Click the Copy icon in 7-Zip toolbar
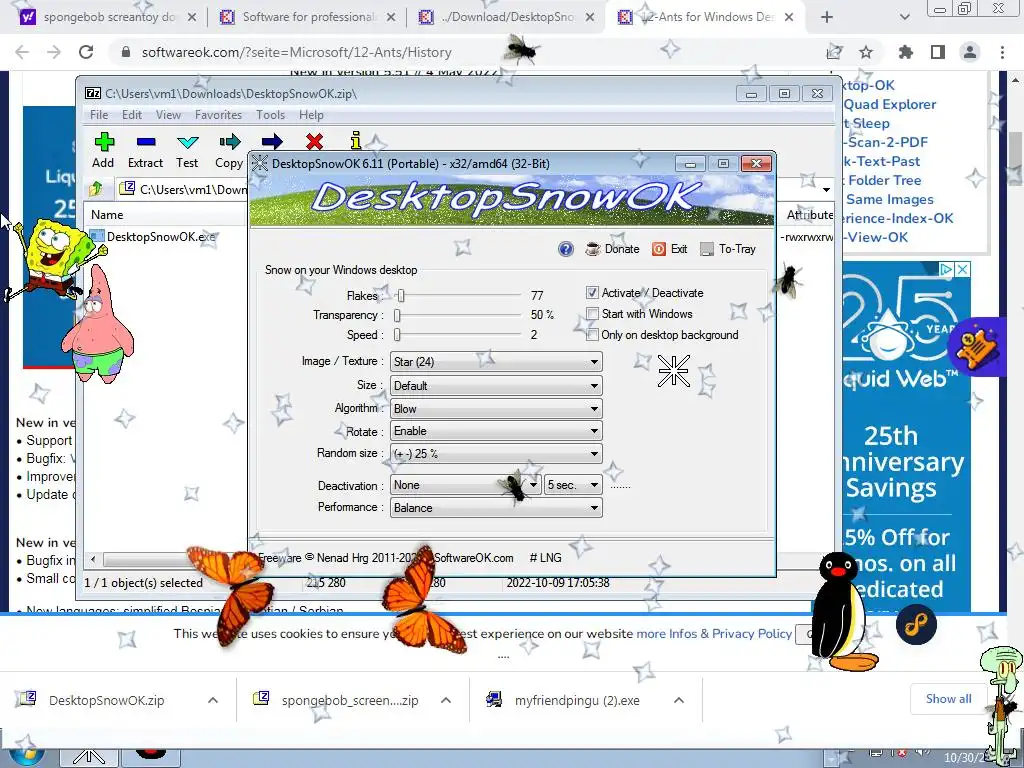The height and width of the screenshot is (768, 1024). (x=230, y=142)
